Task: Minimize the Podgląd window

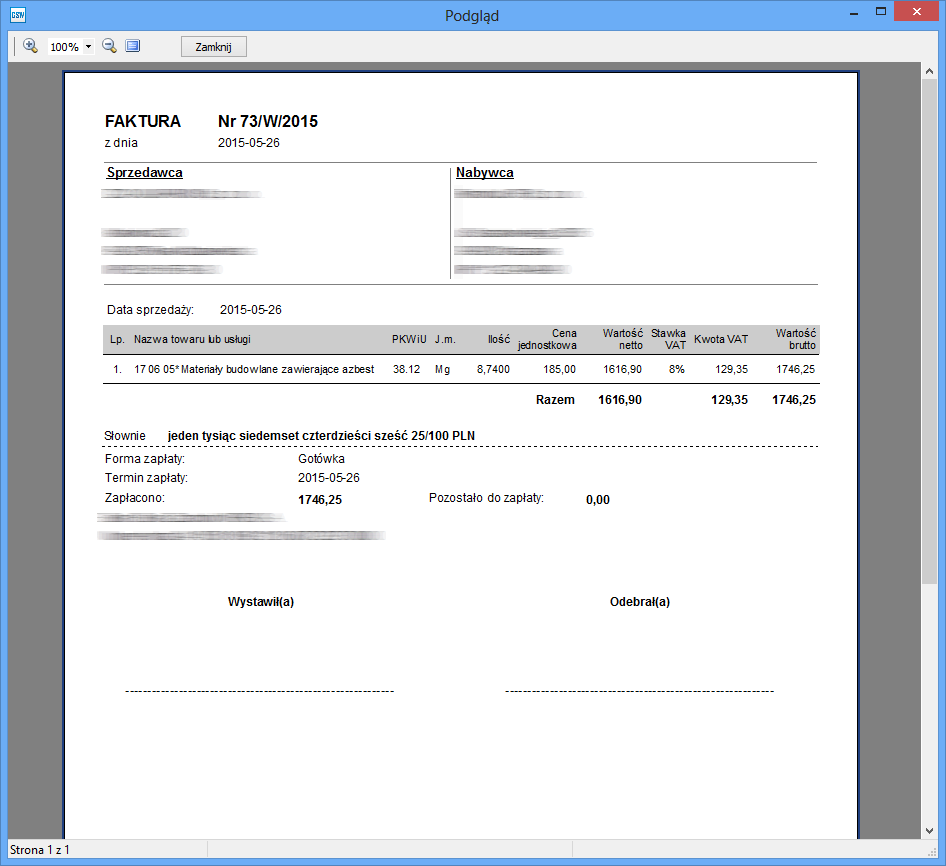Action: tap(853, 12)
